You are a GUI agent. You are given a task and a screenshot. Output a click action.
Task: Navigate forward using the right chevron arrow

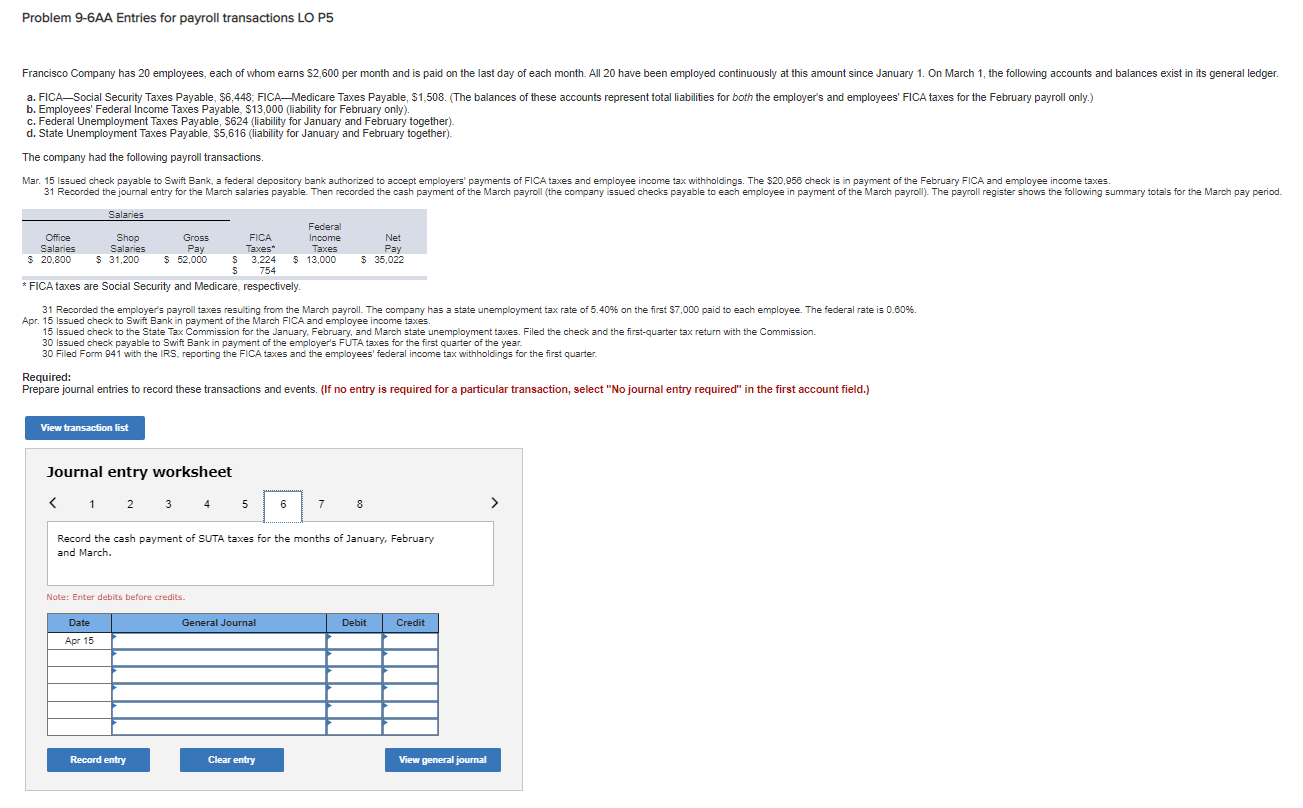click(x=494, y=503)
